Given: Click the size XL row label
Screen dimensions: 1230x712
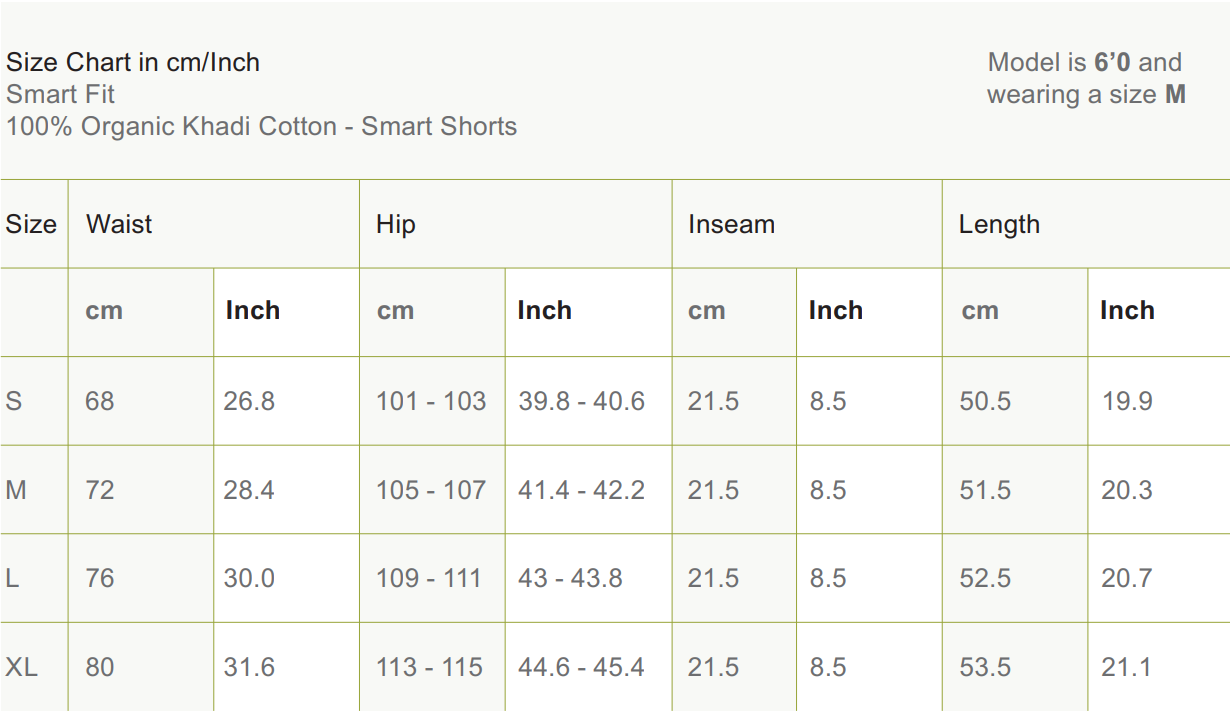Looking at the screenshot, I should point(21,667).
